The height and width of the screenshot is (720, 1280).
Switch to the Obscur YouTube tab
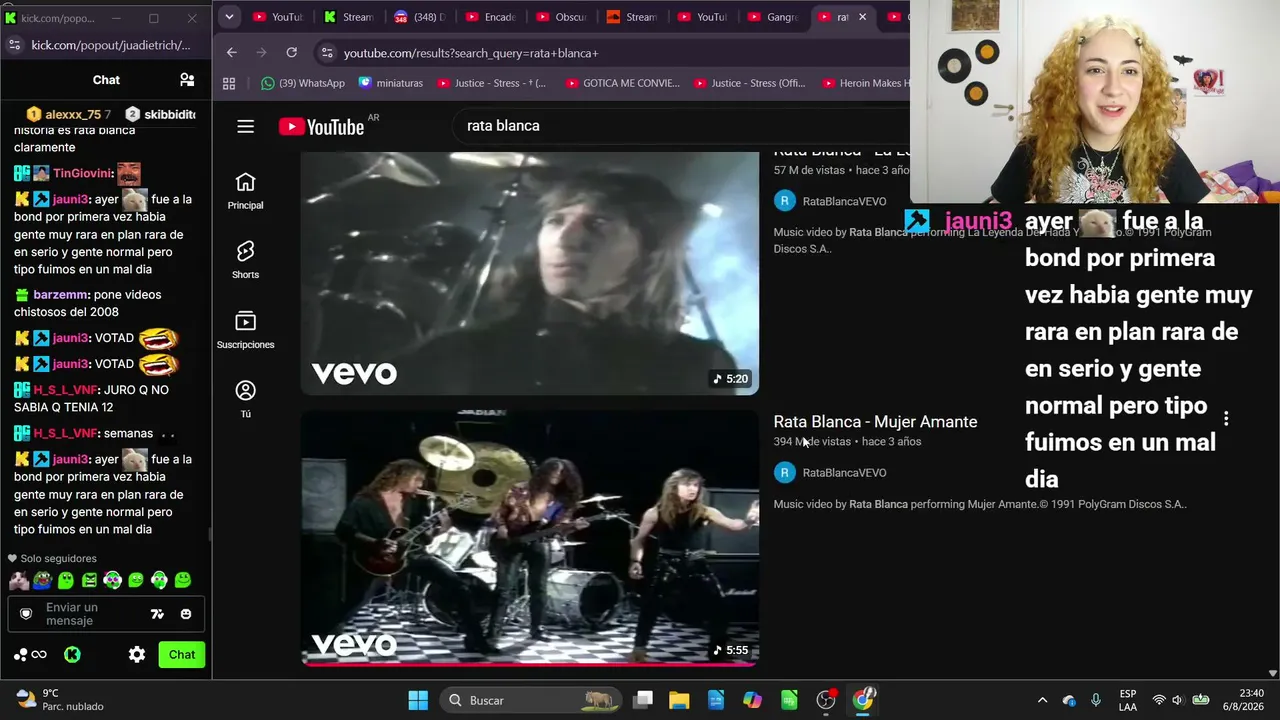coord(562,17)
